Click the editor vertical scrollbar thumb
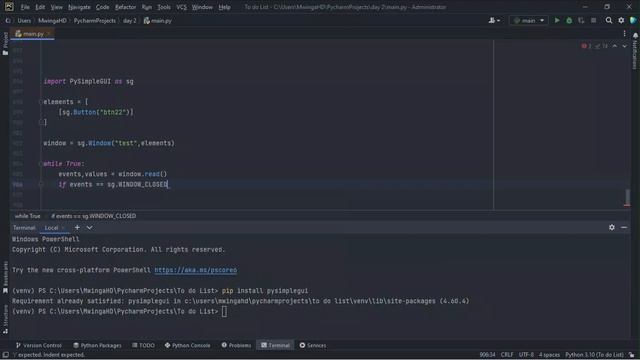 pos(627,197)
